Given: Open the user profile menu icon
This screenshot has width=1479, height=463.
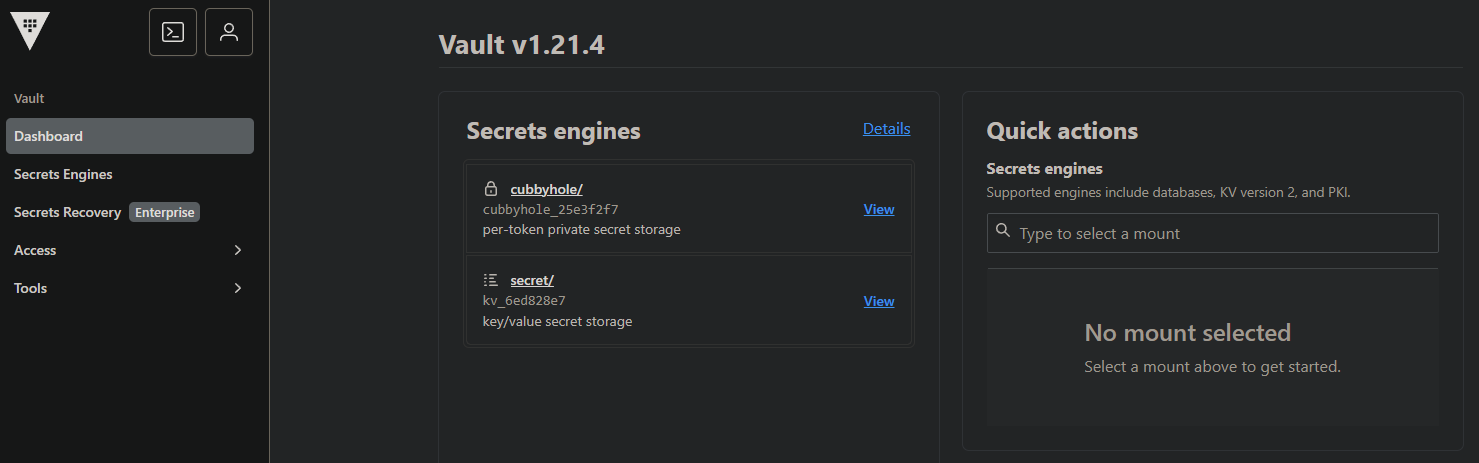Looking at the screenshot, I should pyautogui.click(x=229, y=32).
